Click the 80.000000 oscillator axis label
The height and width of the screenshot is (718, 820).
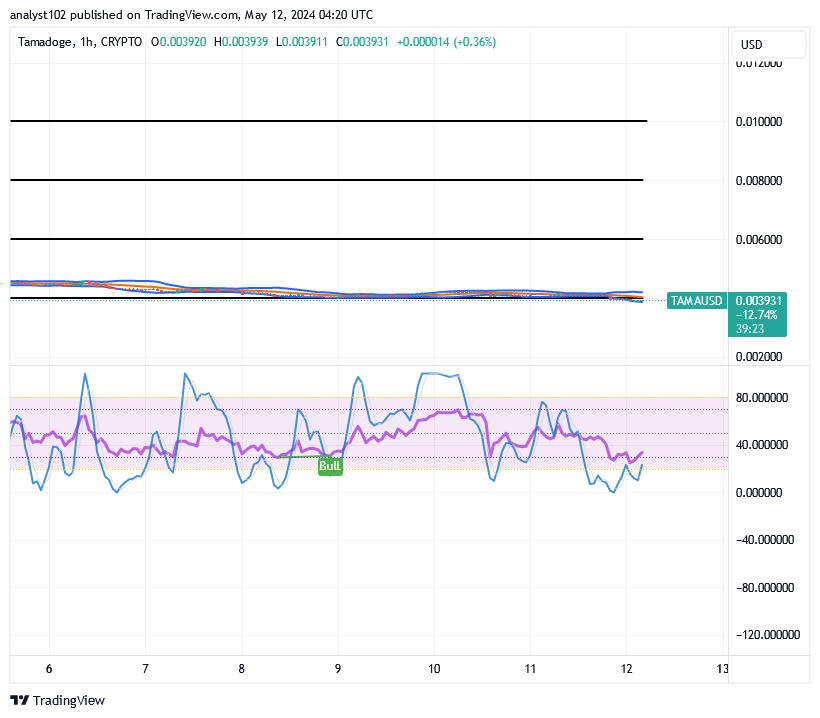761,398
